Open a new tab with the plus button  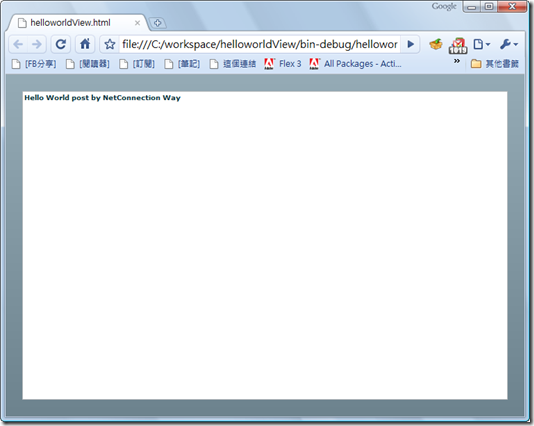coord(157,23)
